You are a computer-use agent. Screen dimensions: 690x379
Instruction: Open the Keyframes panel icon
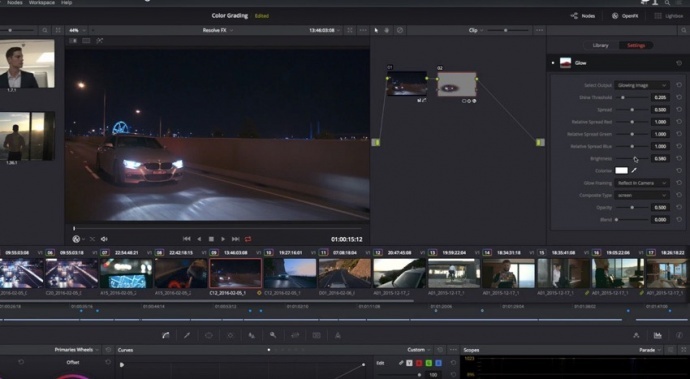(636, 335)
